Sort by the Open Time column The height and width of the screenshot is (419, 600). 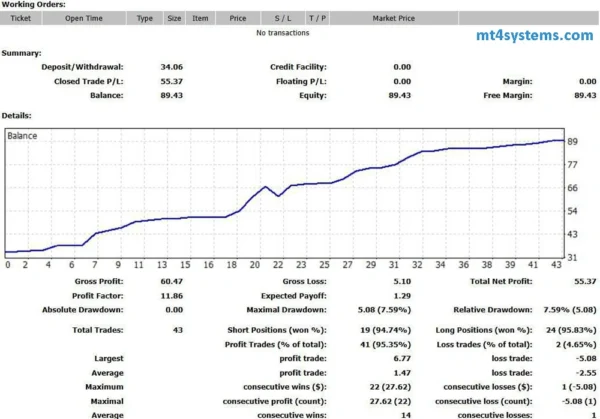pos(85,18)
